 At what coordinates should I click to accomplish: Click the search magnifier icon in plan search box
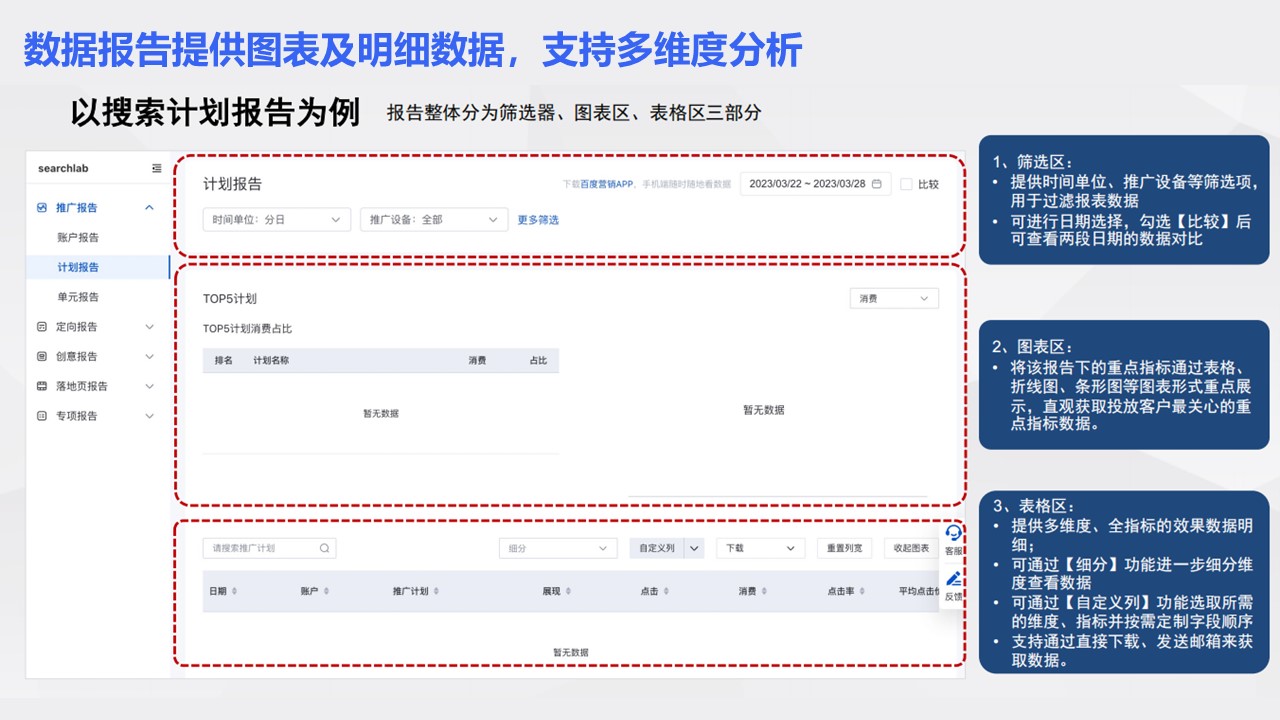(x=324, y=549)
